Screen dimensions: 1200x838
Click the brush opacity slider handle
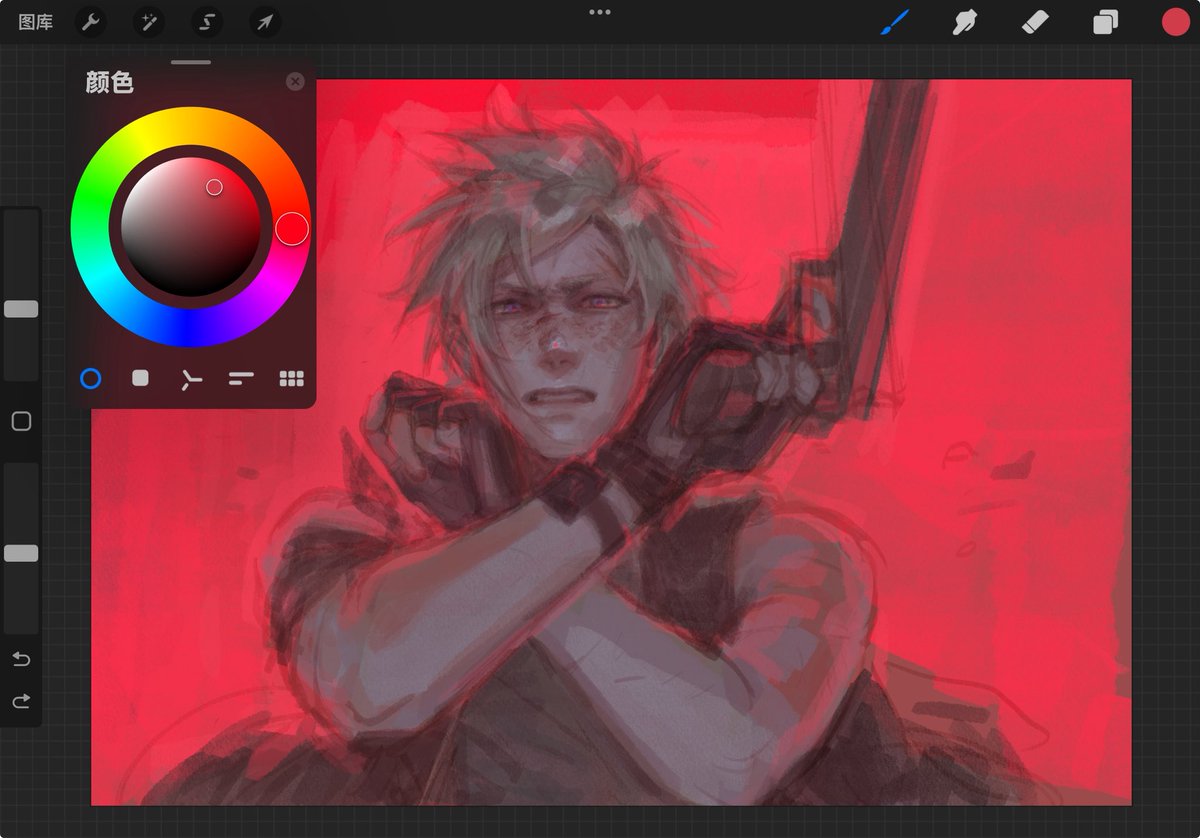(21, 553)
